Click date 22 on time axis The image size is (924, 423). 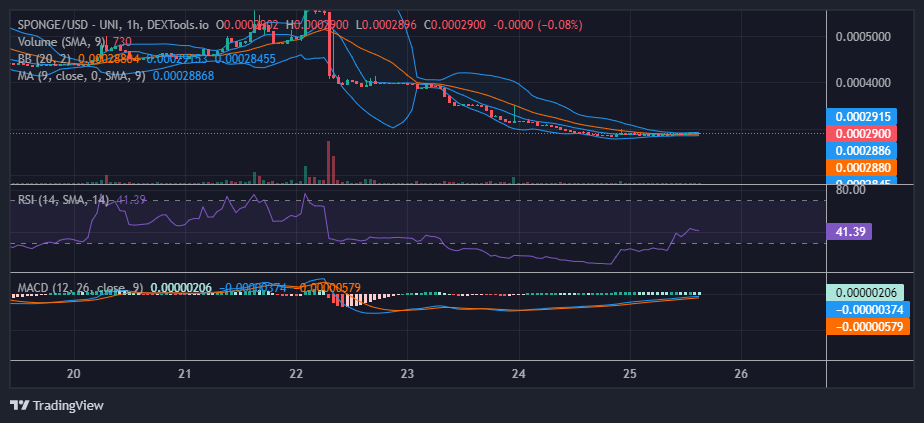pyautogui.click(x=296, y=373)
